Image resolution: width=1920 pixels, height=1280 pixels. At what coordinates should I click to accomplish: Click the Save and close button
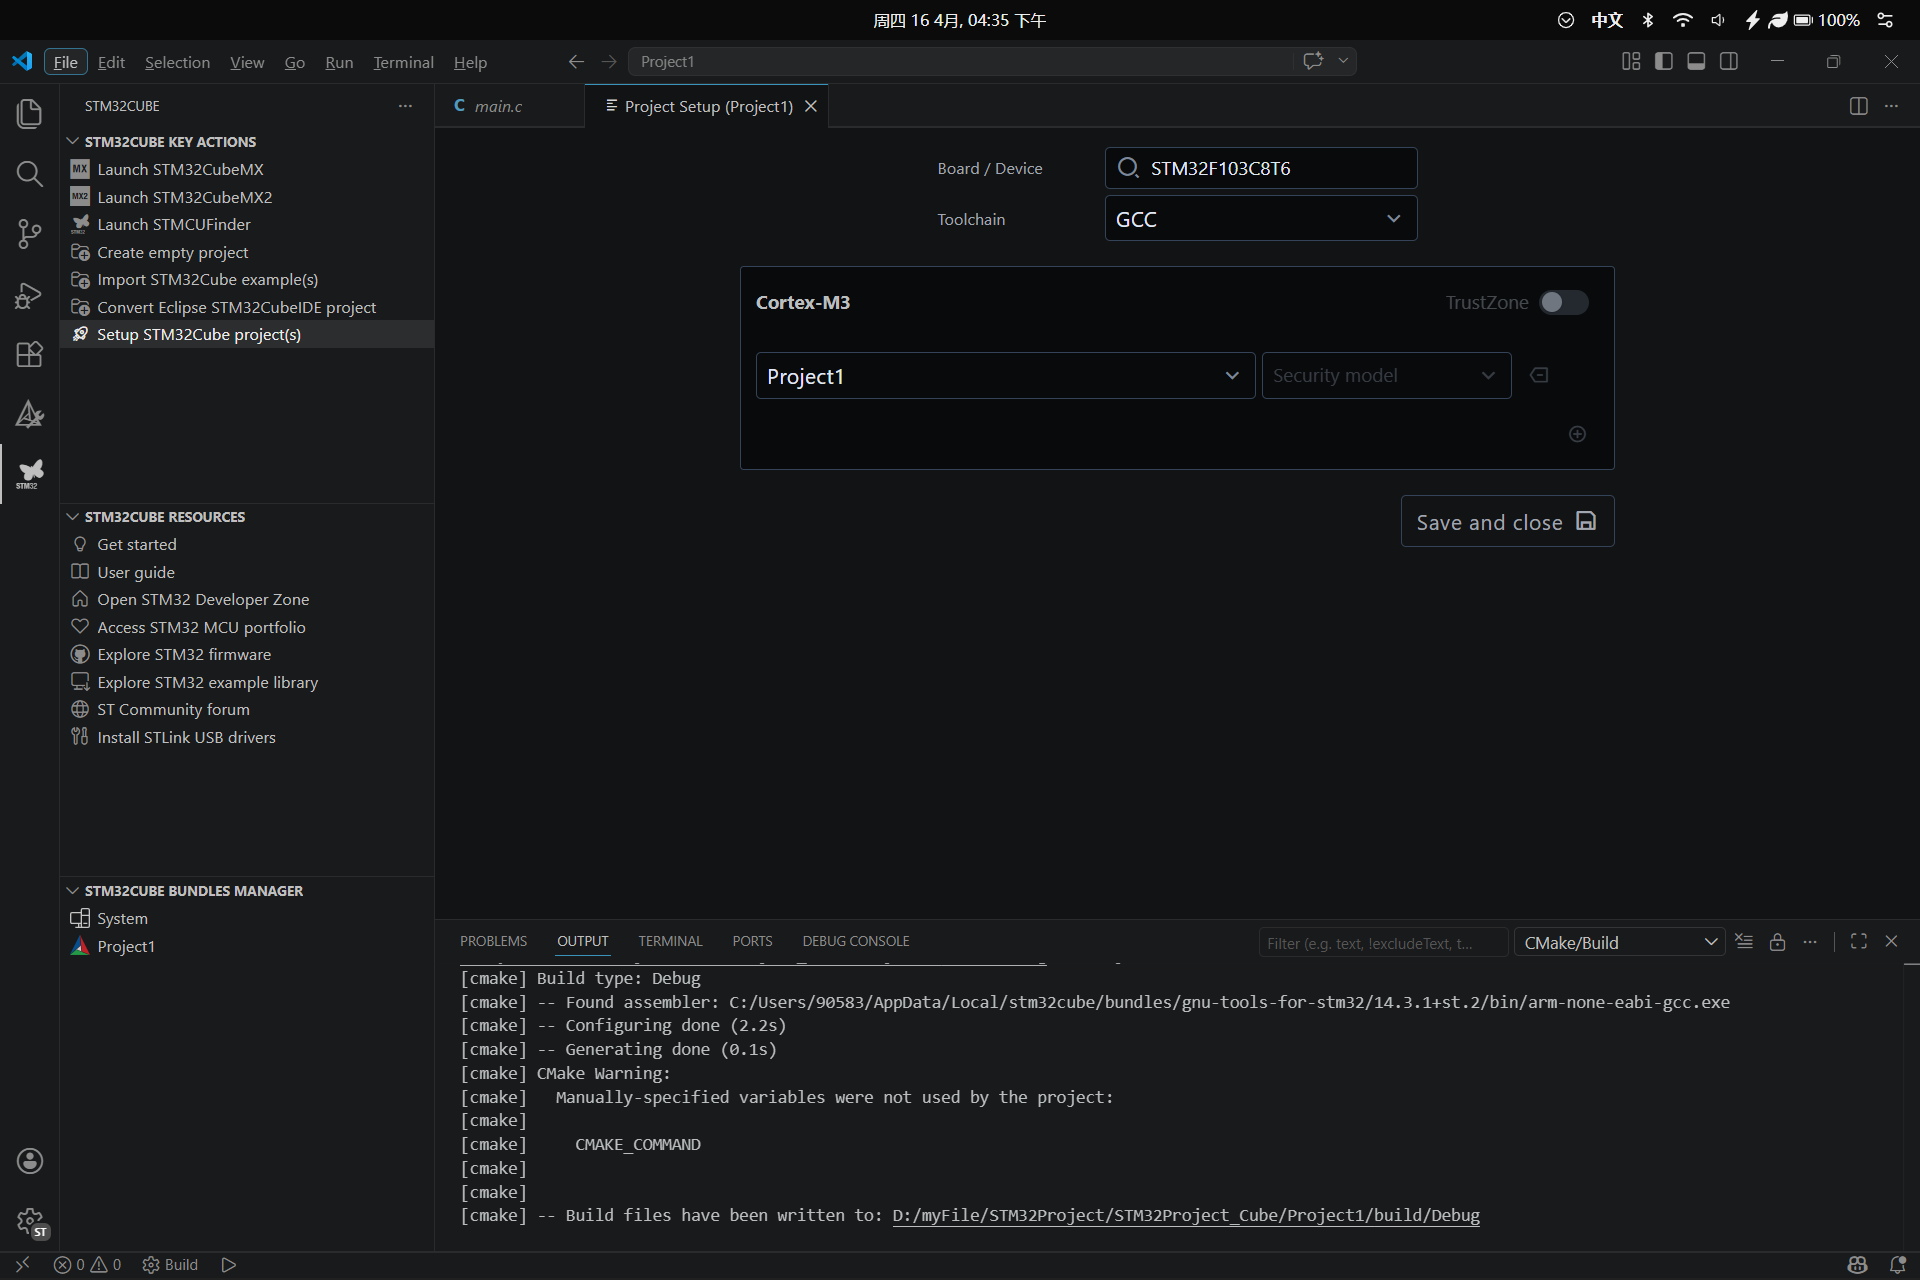pos(1507,522)
